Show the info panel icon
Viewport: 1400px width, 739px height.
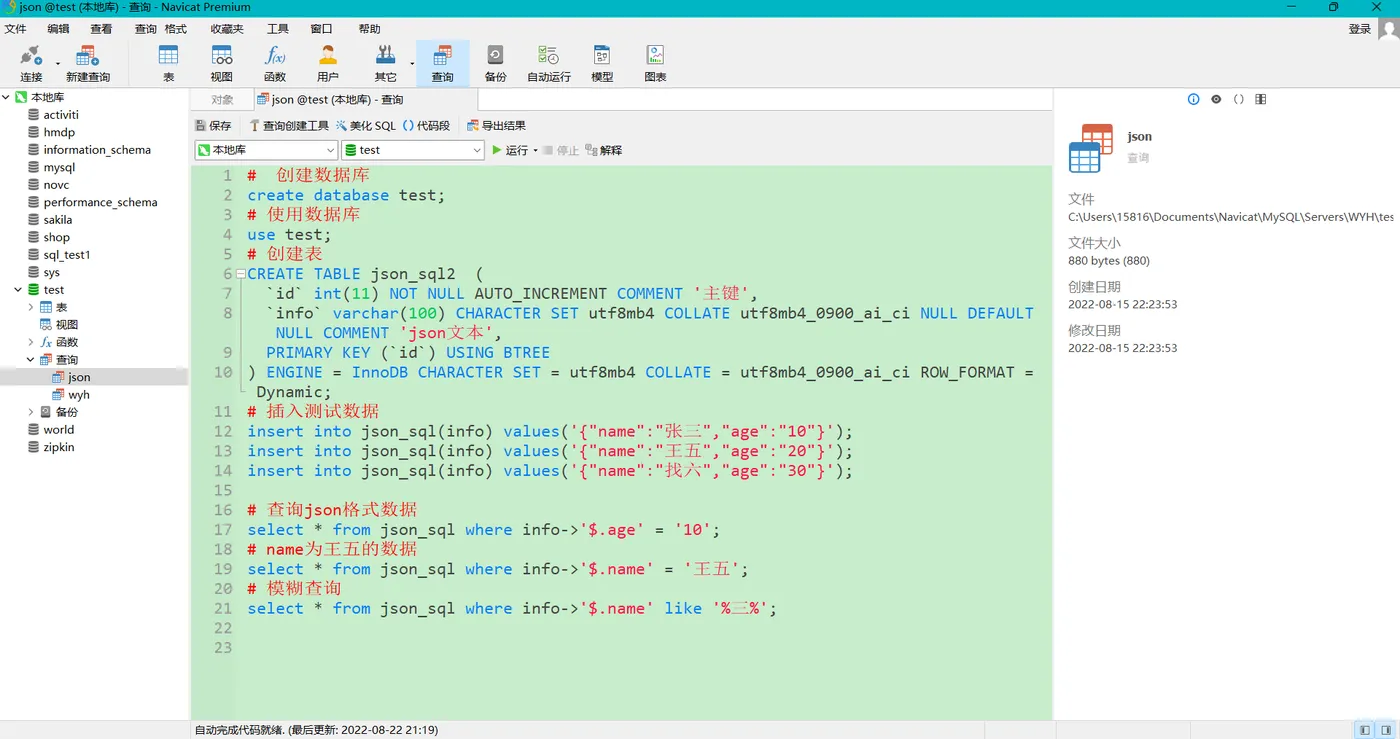point(1193,99)
